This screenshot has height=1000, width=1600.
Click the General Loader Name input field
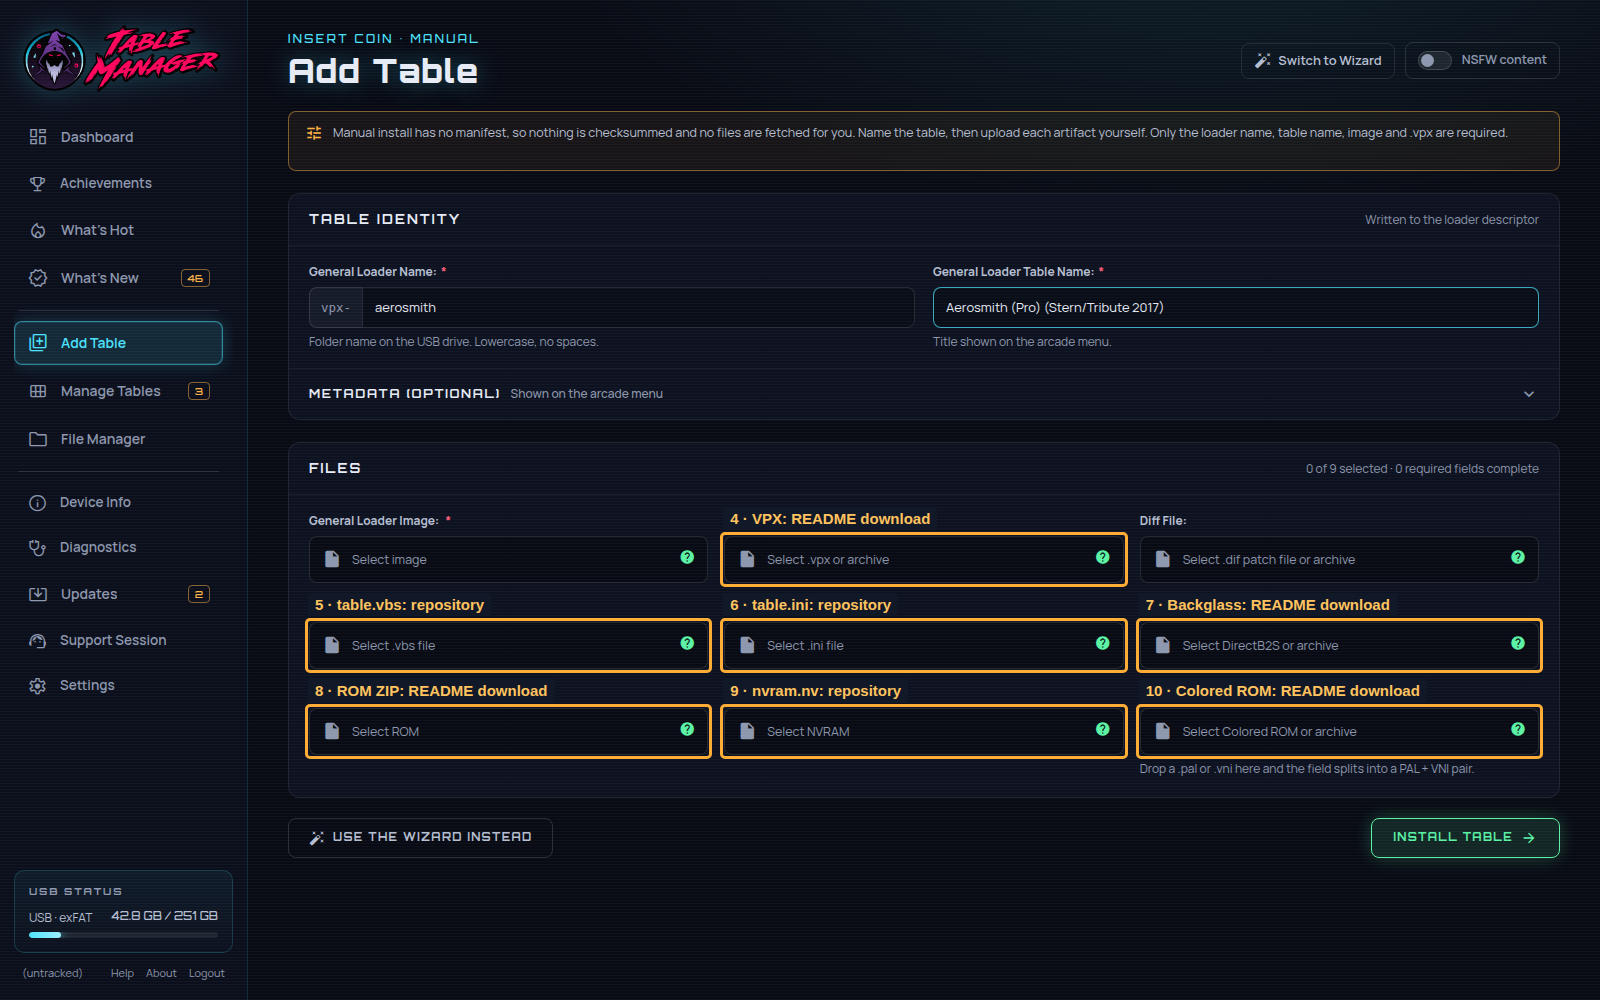click(x=637, y=308)
